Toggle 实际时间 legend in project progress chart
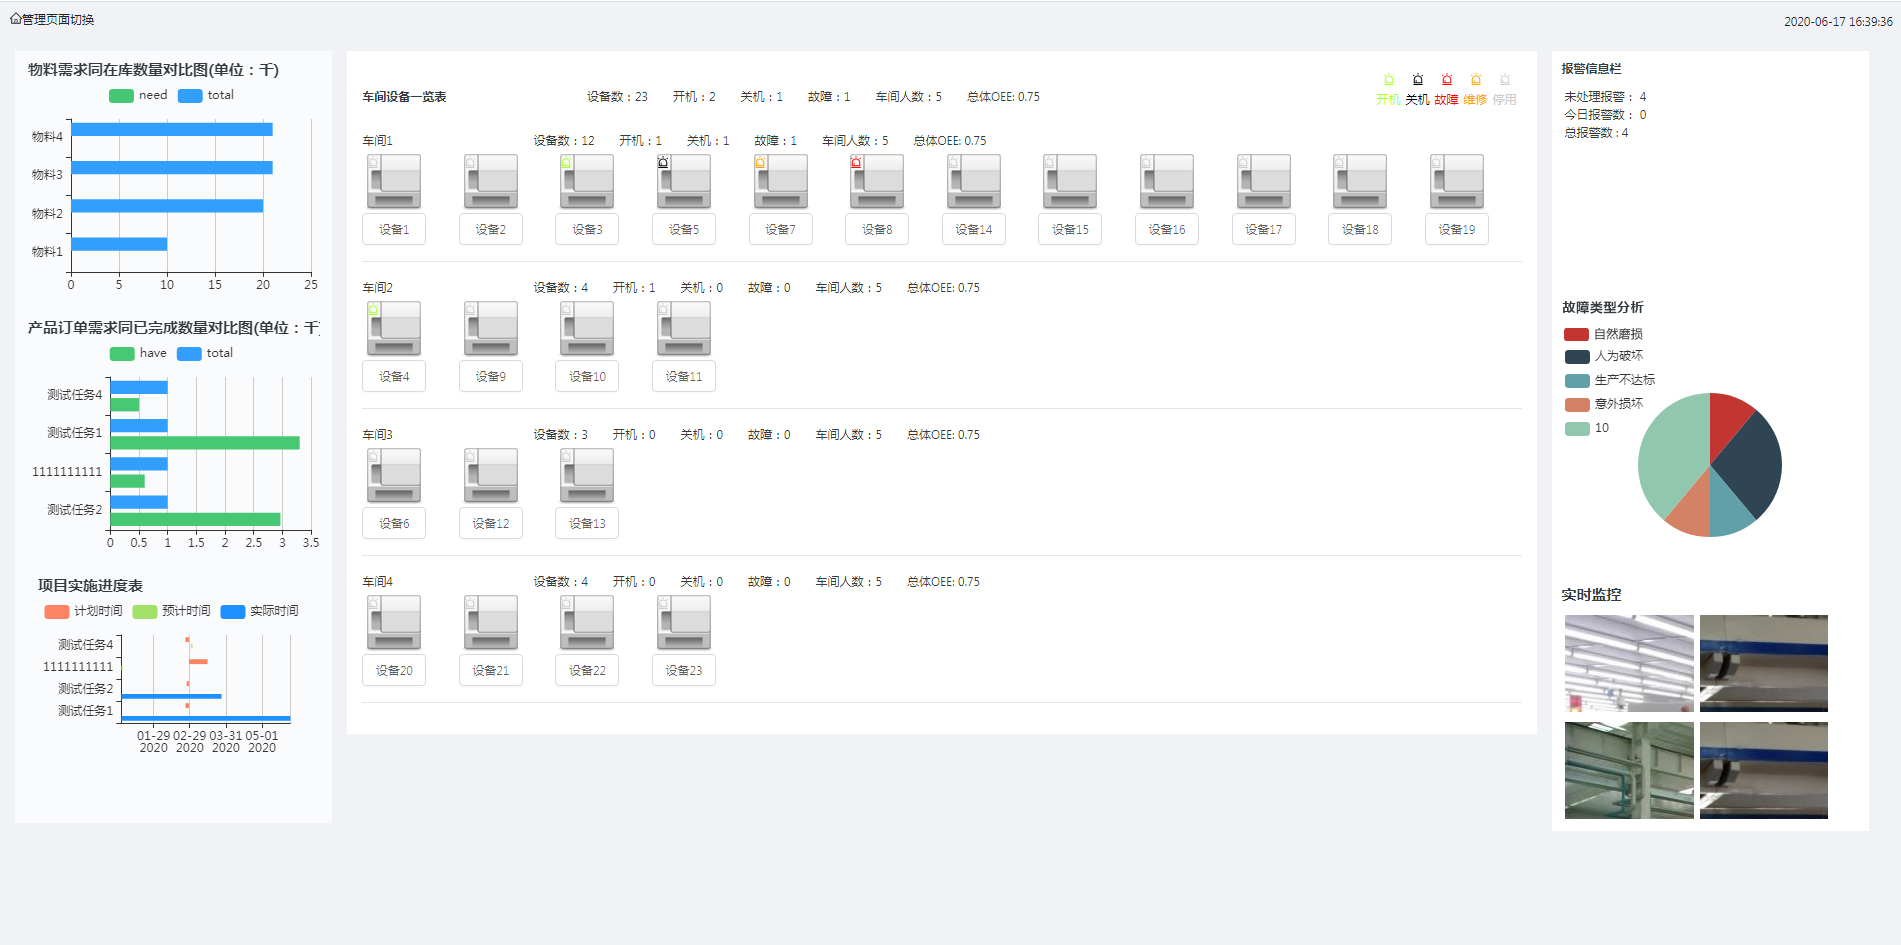Image resolution: width=1901 pixels, height=945 pixels. 233,612
